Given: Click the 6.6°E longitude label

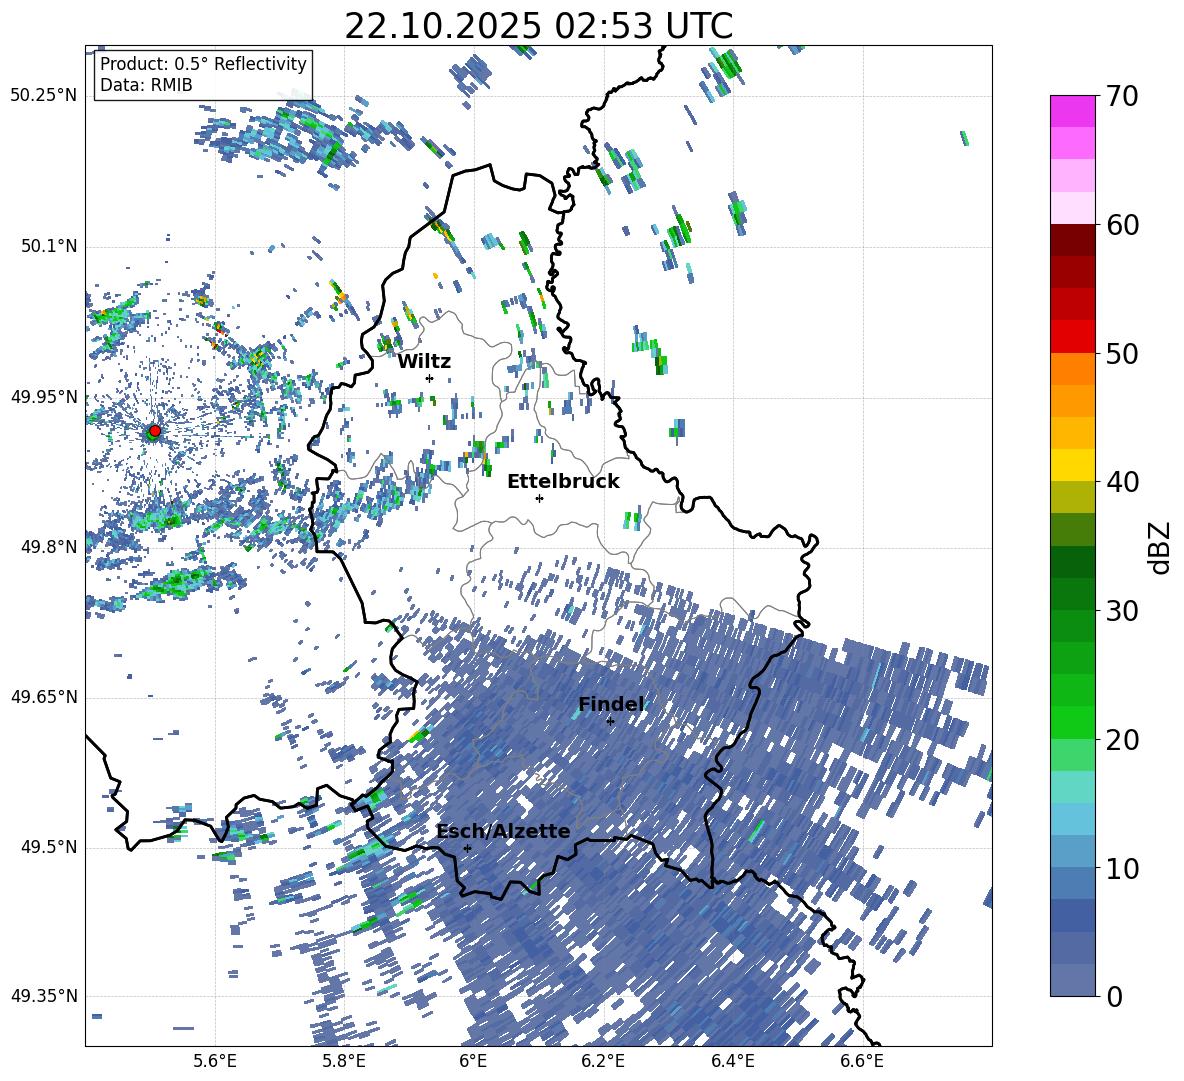Looking at the screenshot, I should pos(862,1061).
